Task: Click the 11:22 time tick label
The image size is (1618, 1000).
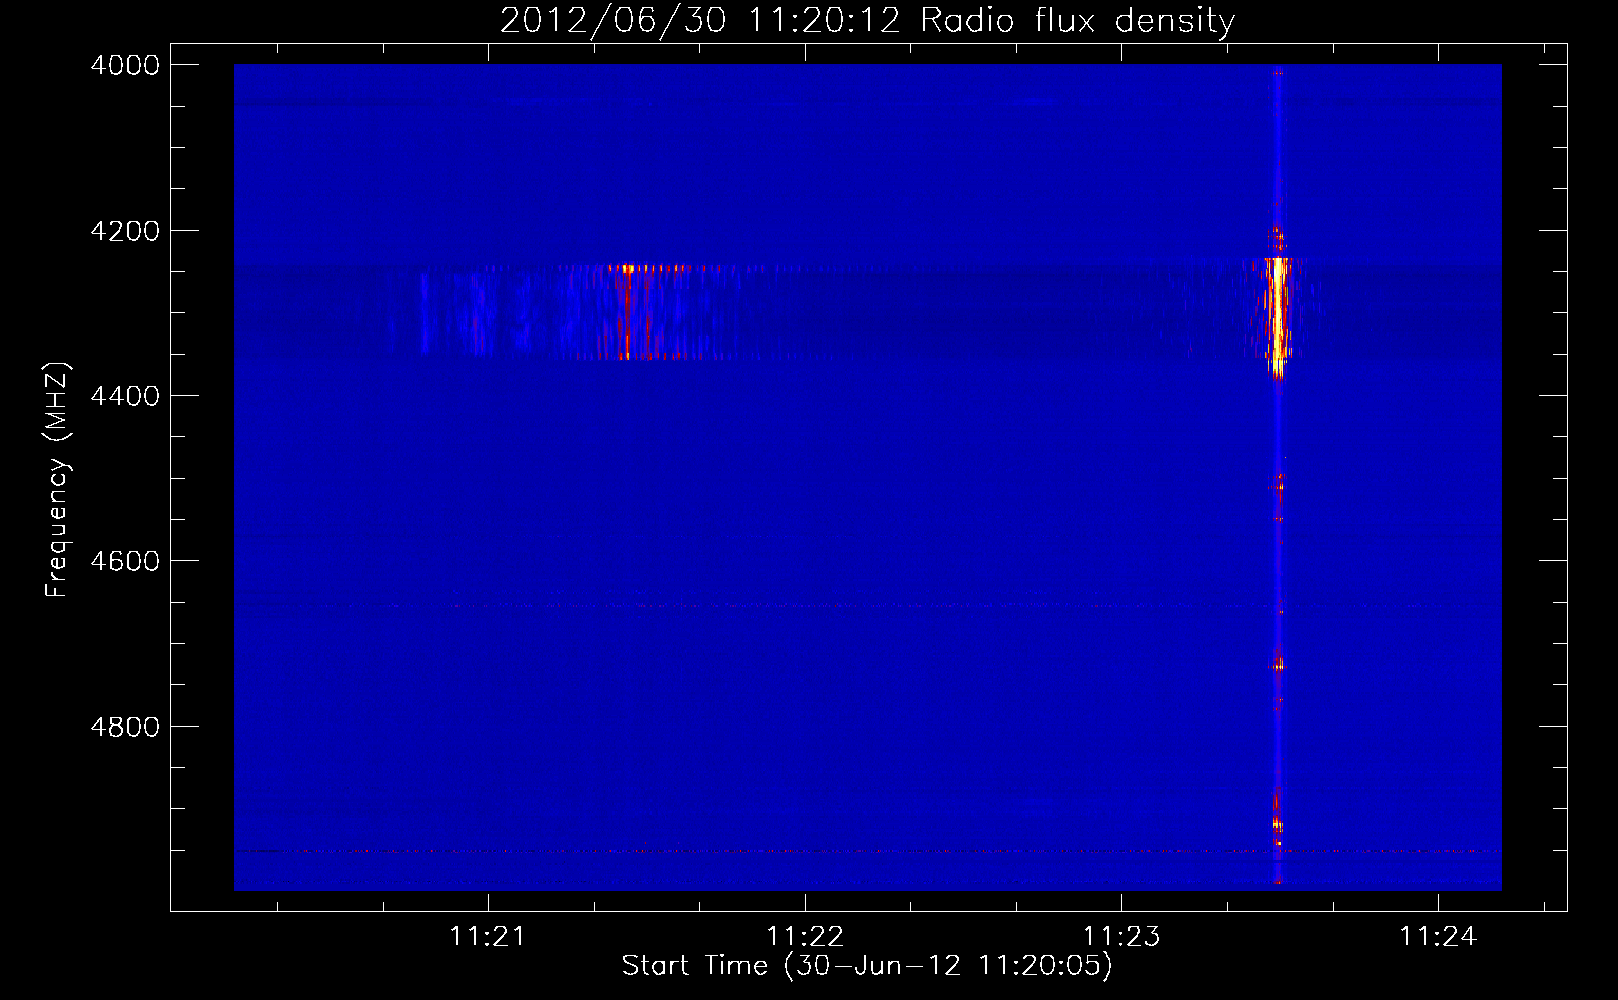Action: tap(804, 937)
